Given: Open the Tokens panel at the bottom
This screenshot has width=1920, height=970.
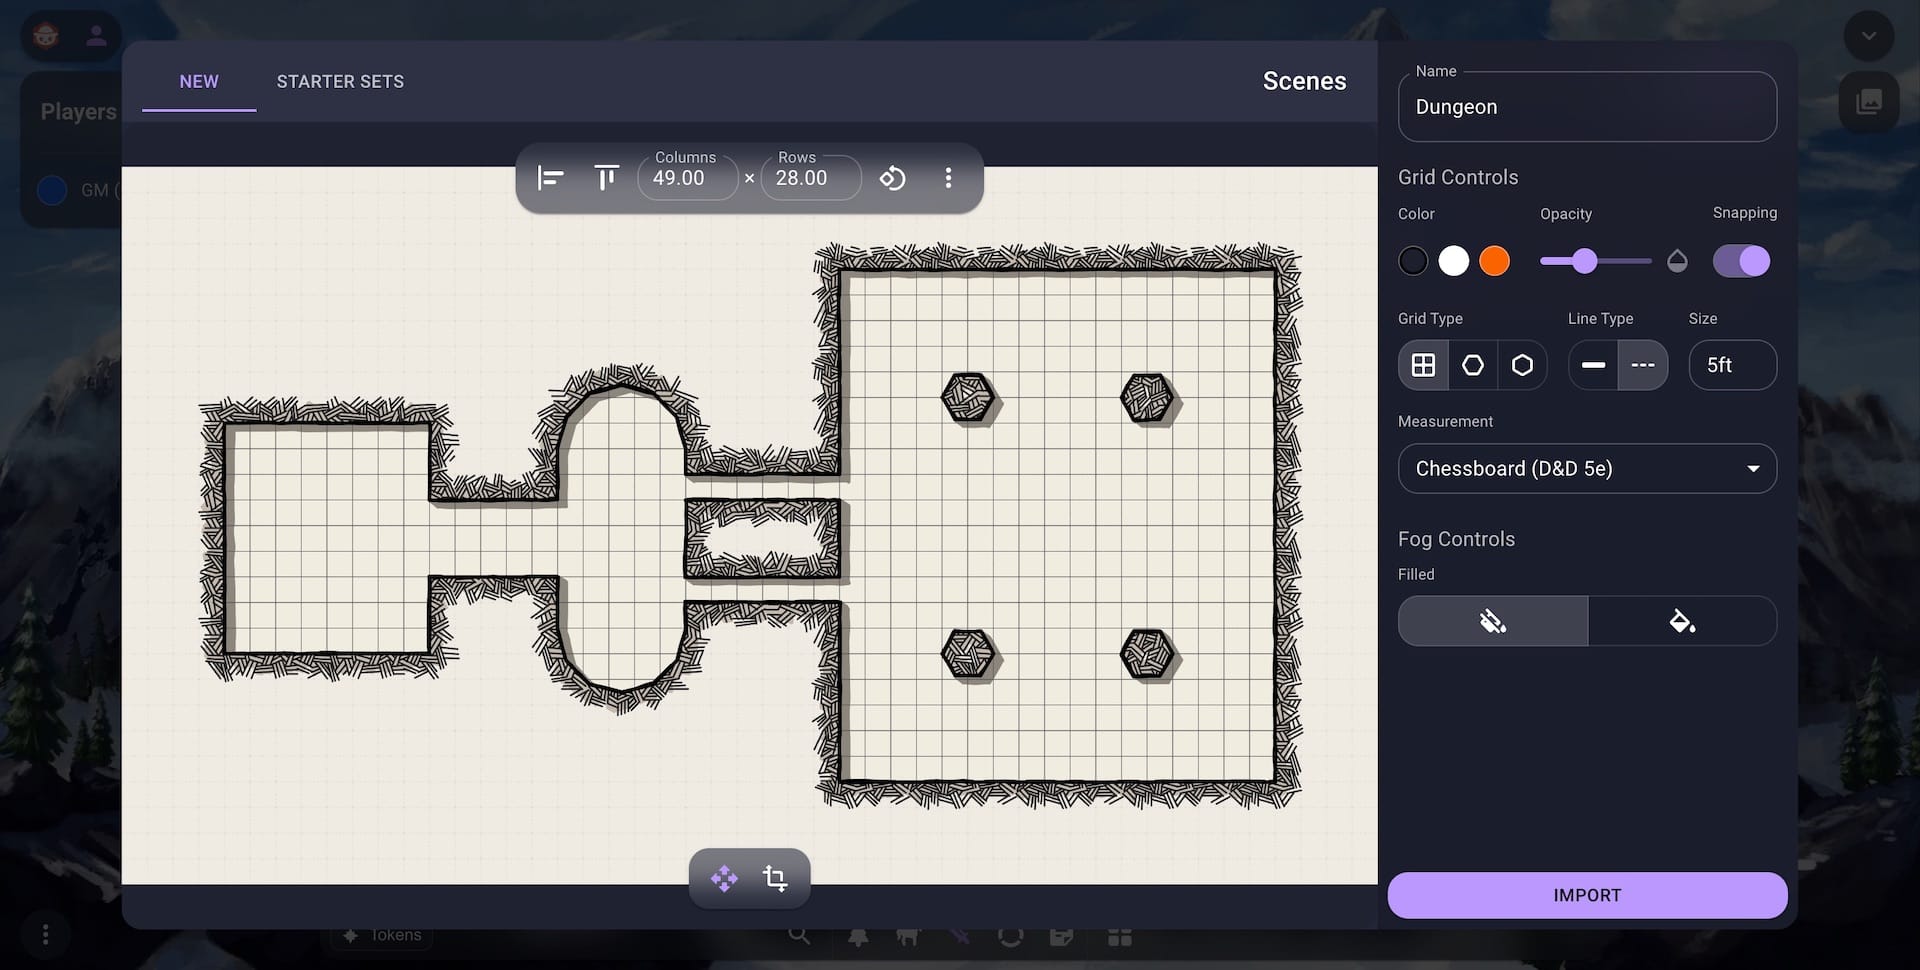Looking at the screenshot, I should (x=379, y=934).
